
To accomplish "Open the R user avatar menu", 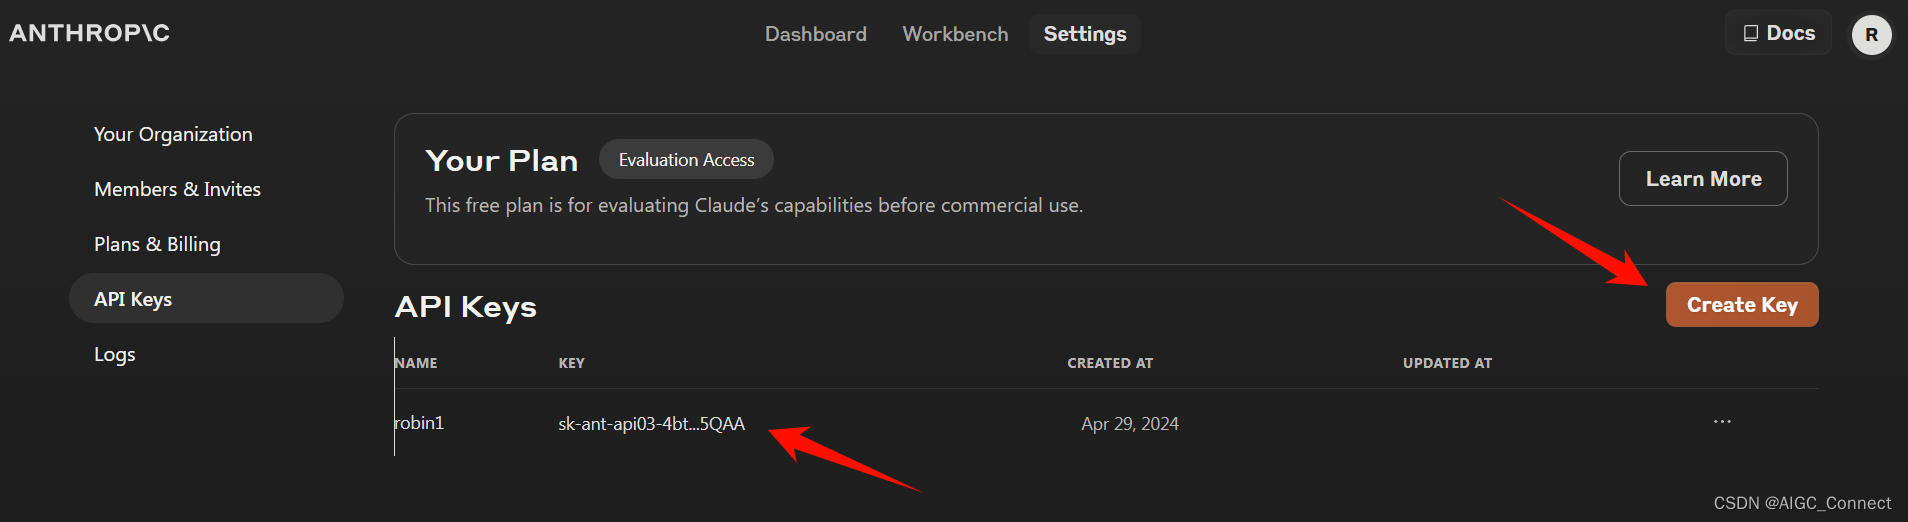I will [x=1871, y=35].
